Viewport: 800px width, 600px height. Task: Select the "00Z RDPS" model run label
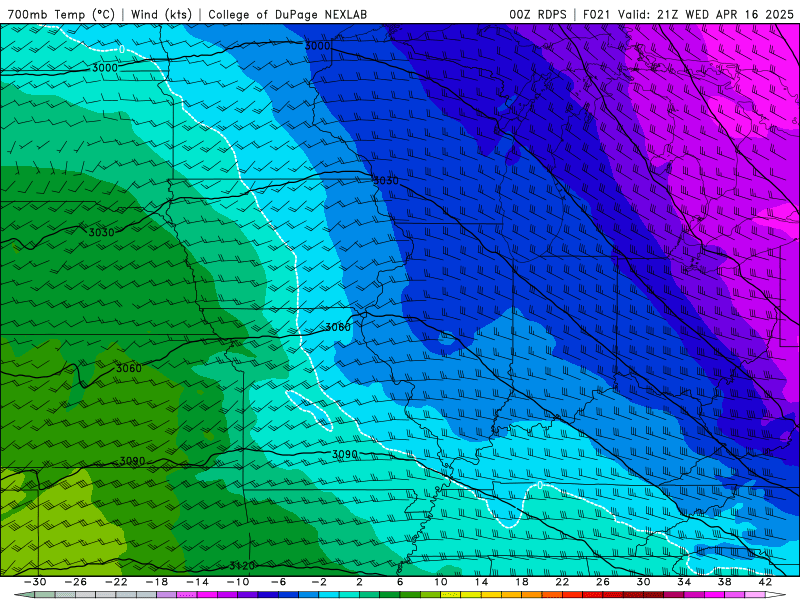point(538,14)
